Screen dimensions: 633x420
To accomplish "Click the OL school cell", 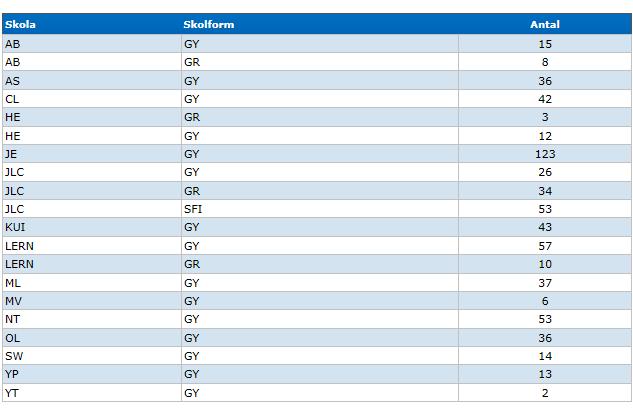I will point(92,338).
